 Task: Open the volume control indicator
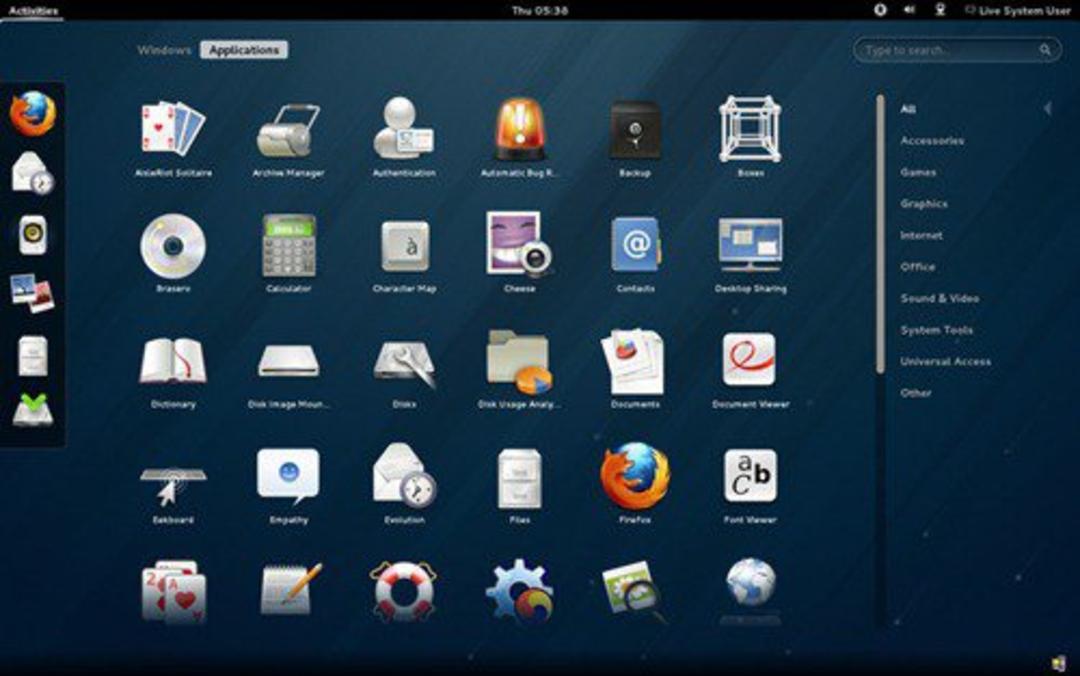[909, 10]
